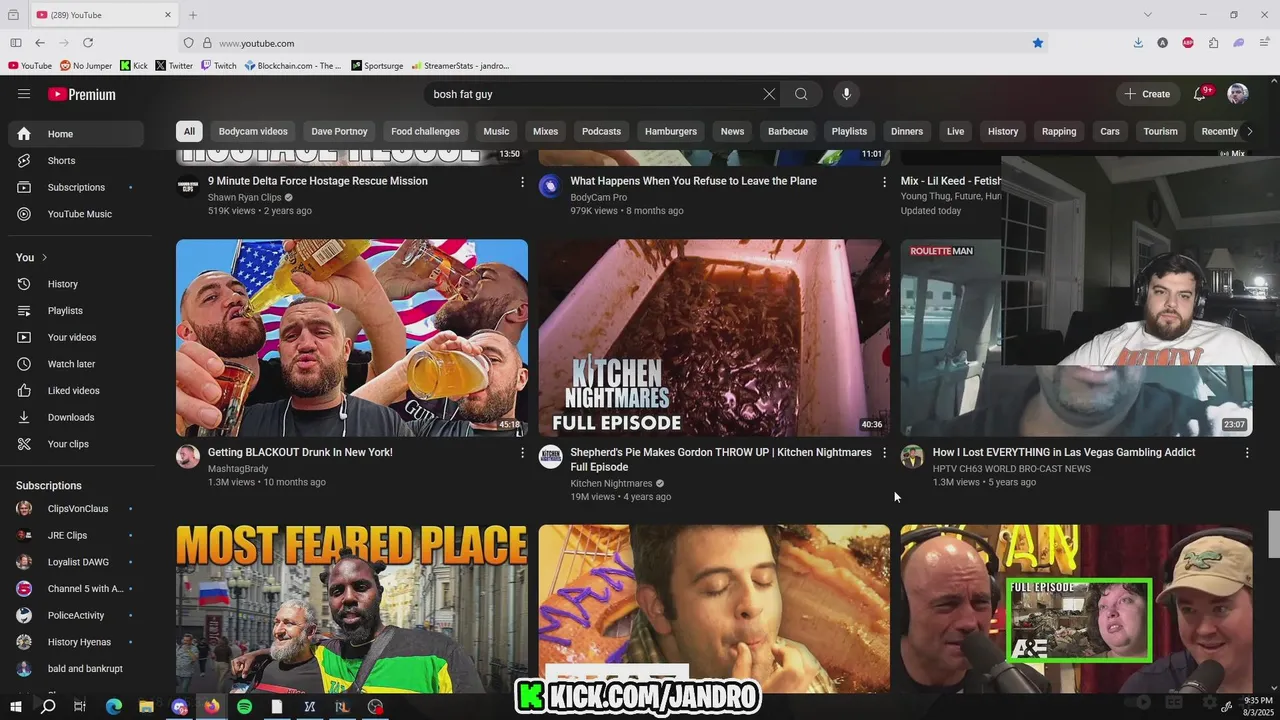Clear the search box with the X icon
This screenshot has height=720, width=1280.
pos(769,94)
